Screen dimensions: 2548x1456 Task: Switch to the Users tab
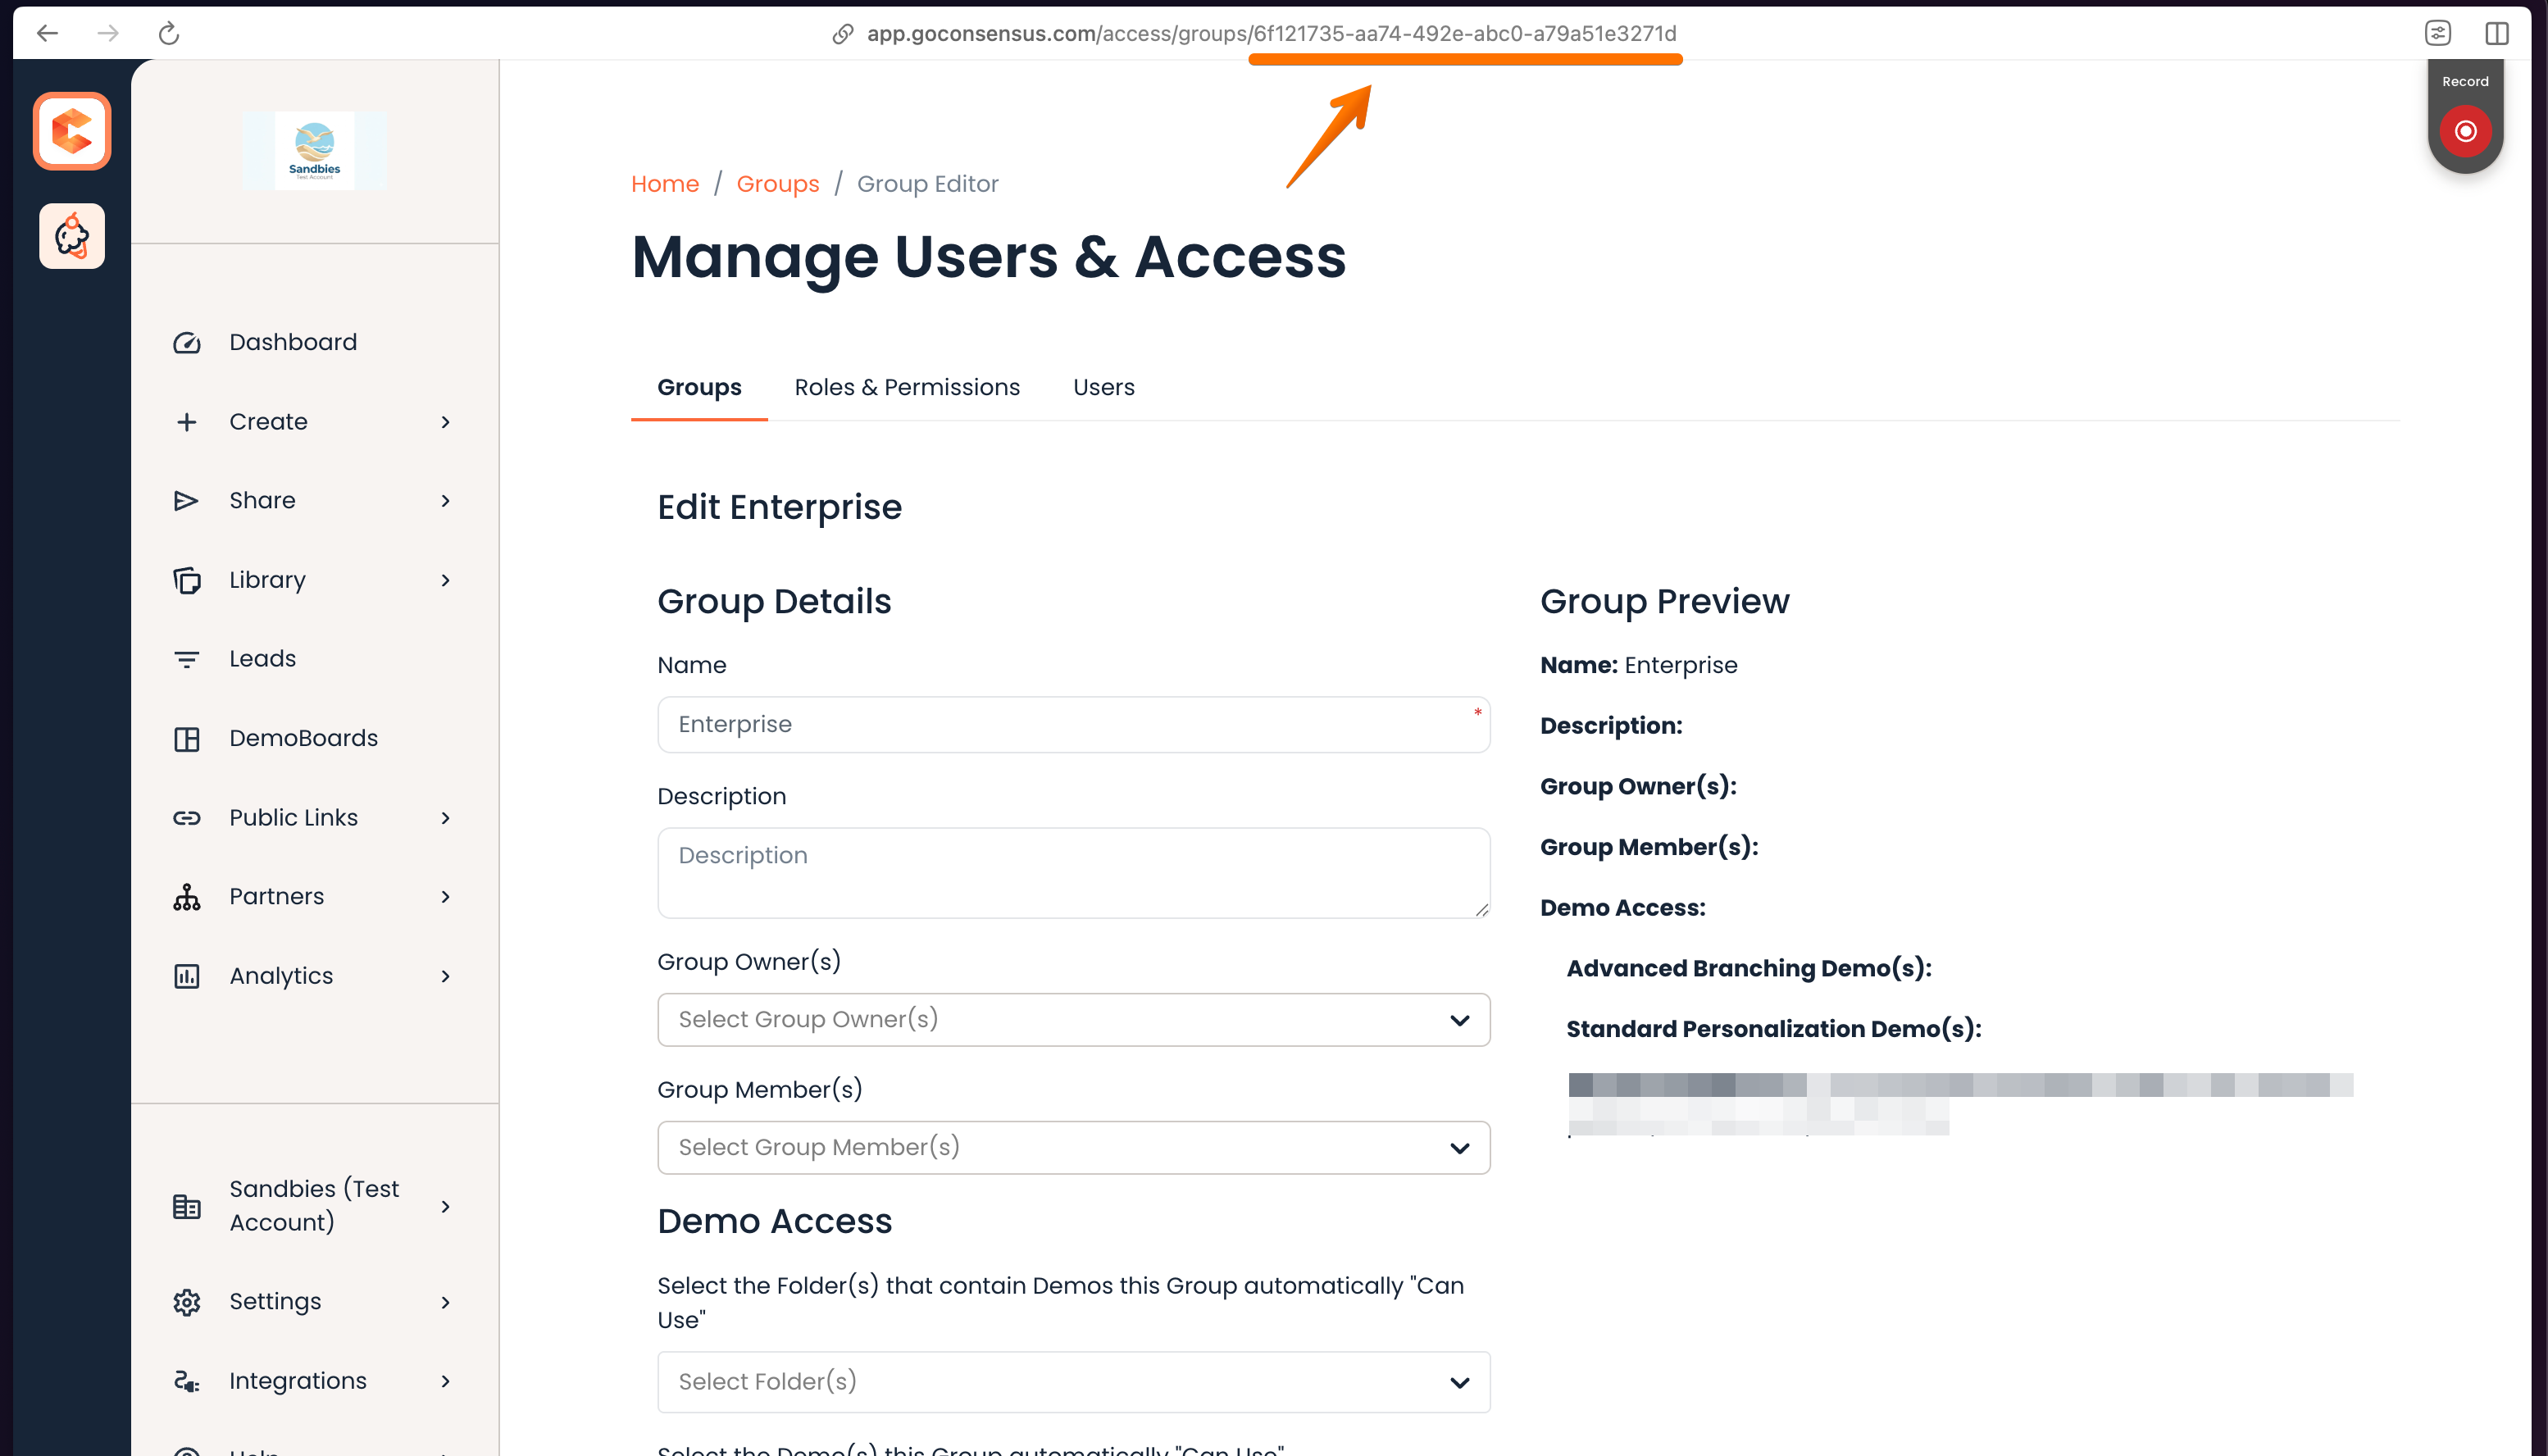1103,387
